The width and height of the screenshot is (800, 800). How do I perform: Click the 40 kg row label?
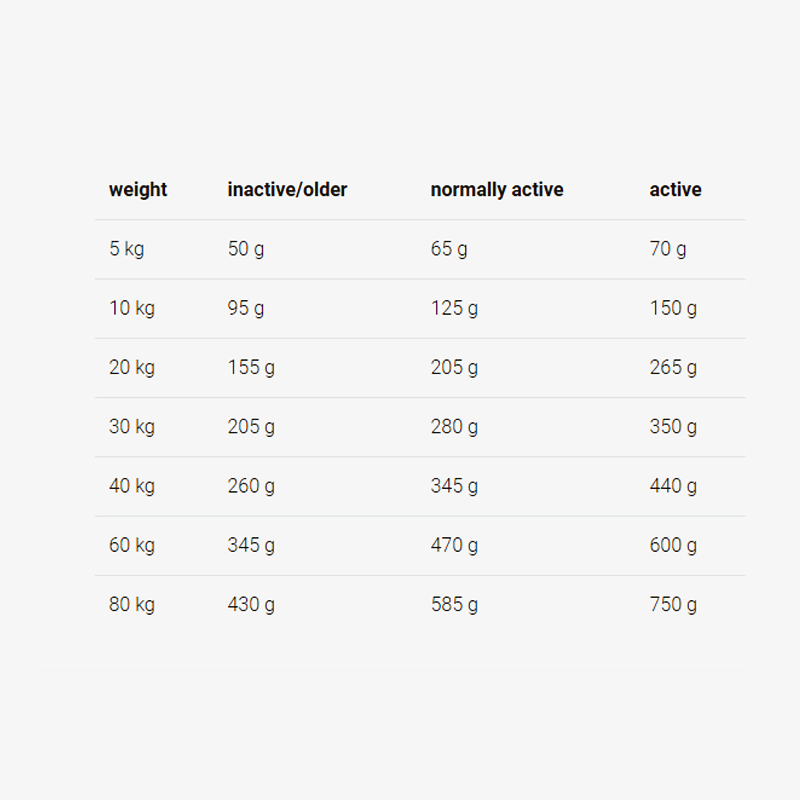pyautogui.click(x=132, y=486)
